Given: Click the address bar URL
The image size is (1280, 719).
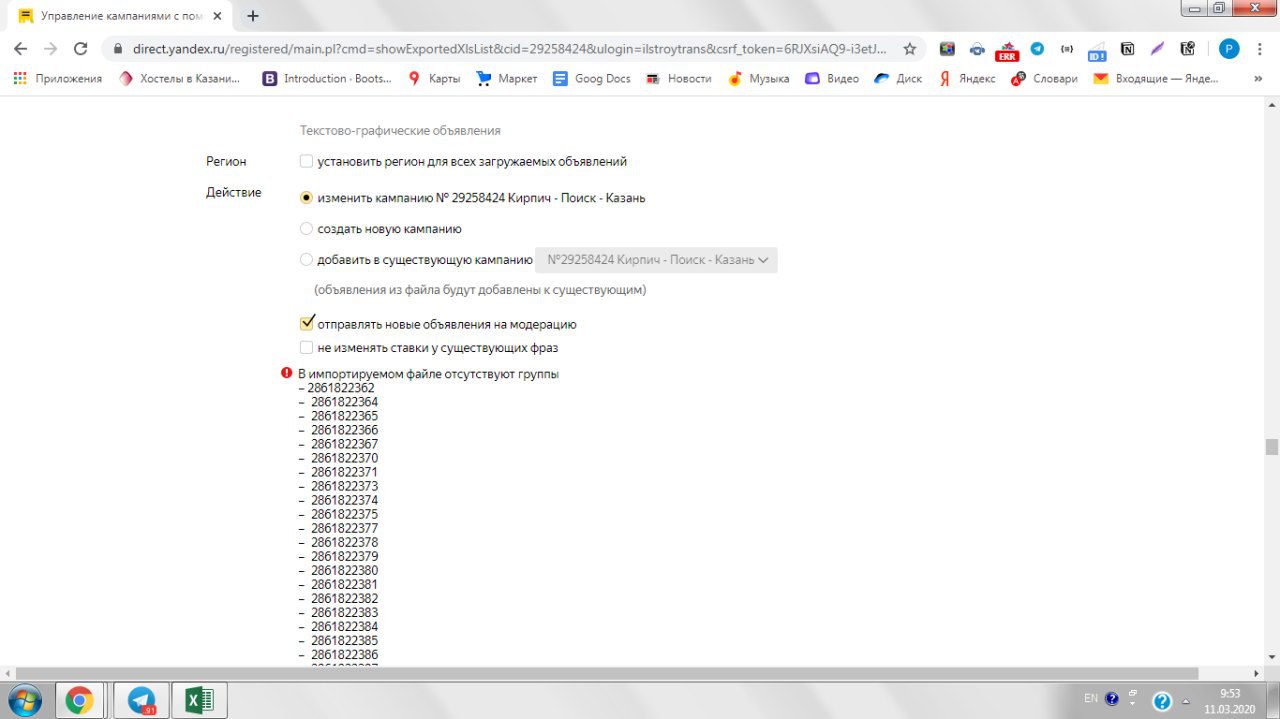Looking at the screenshot, I should click(509, 48).
